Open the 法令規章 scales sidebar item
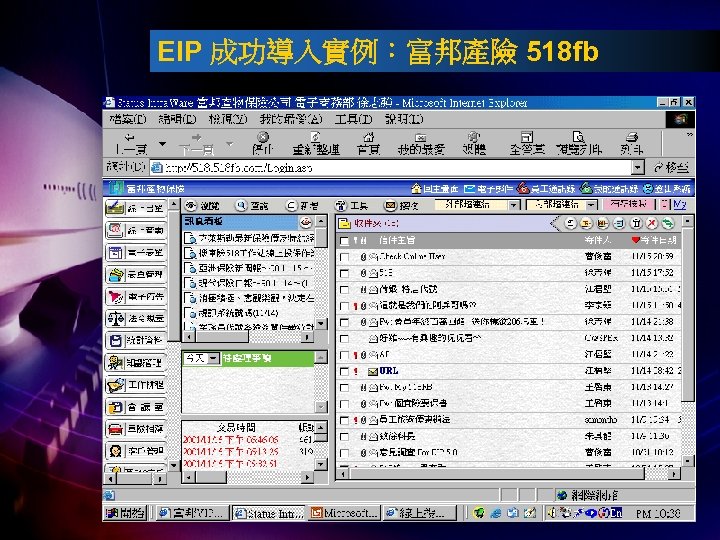 click(135, 318)
